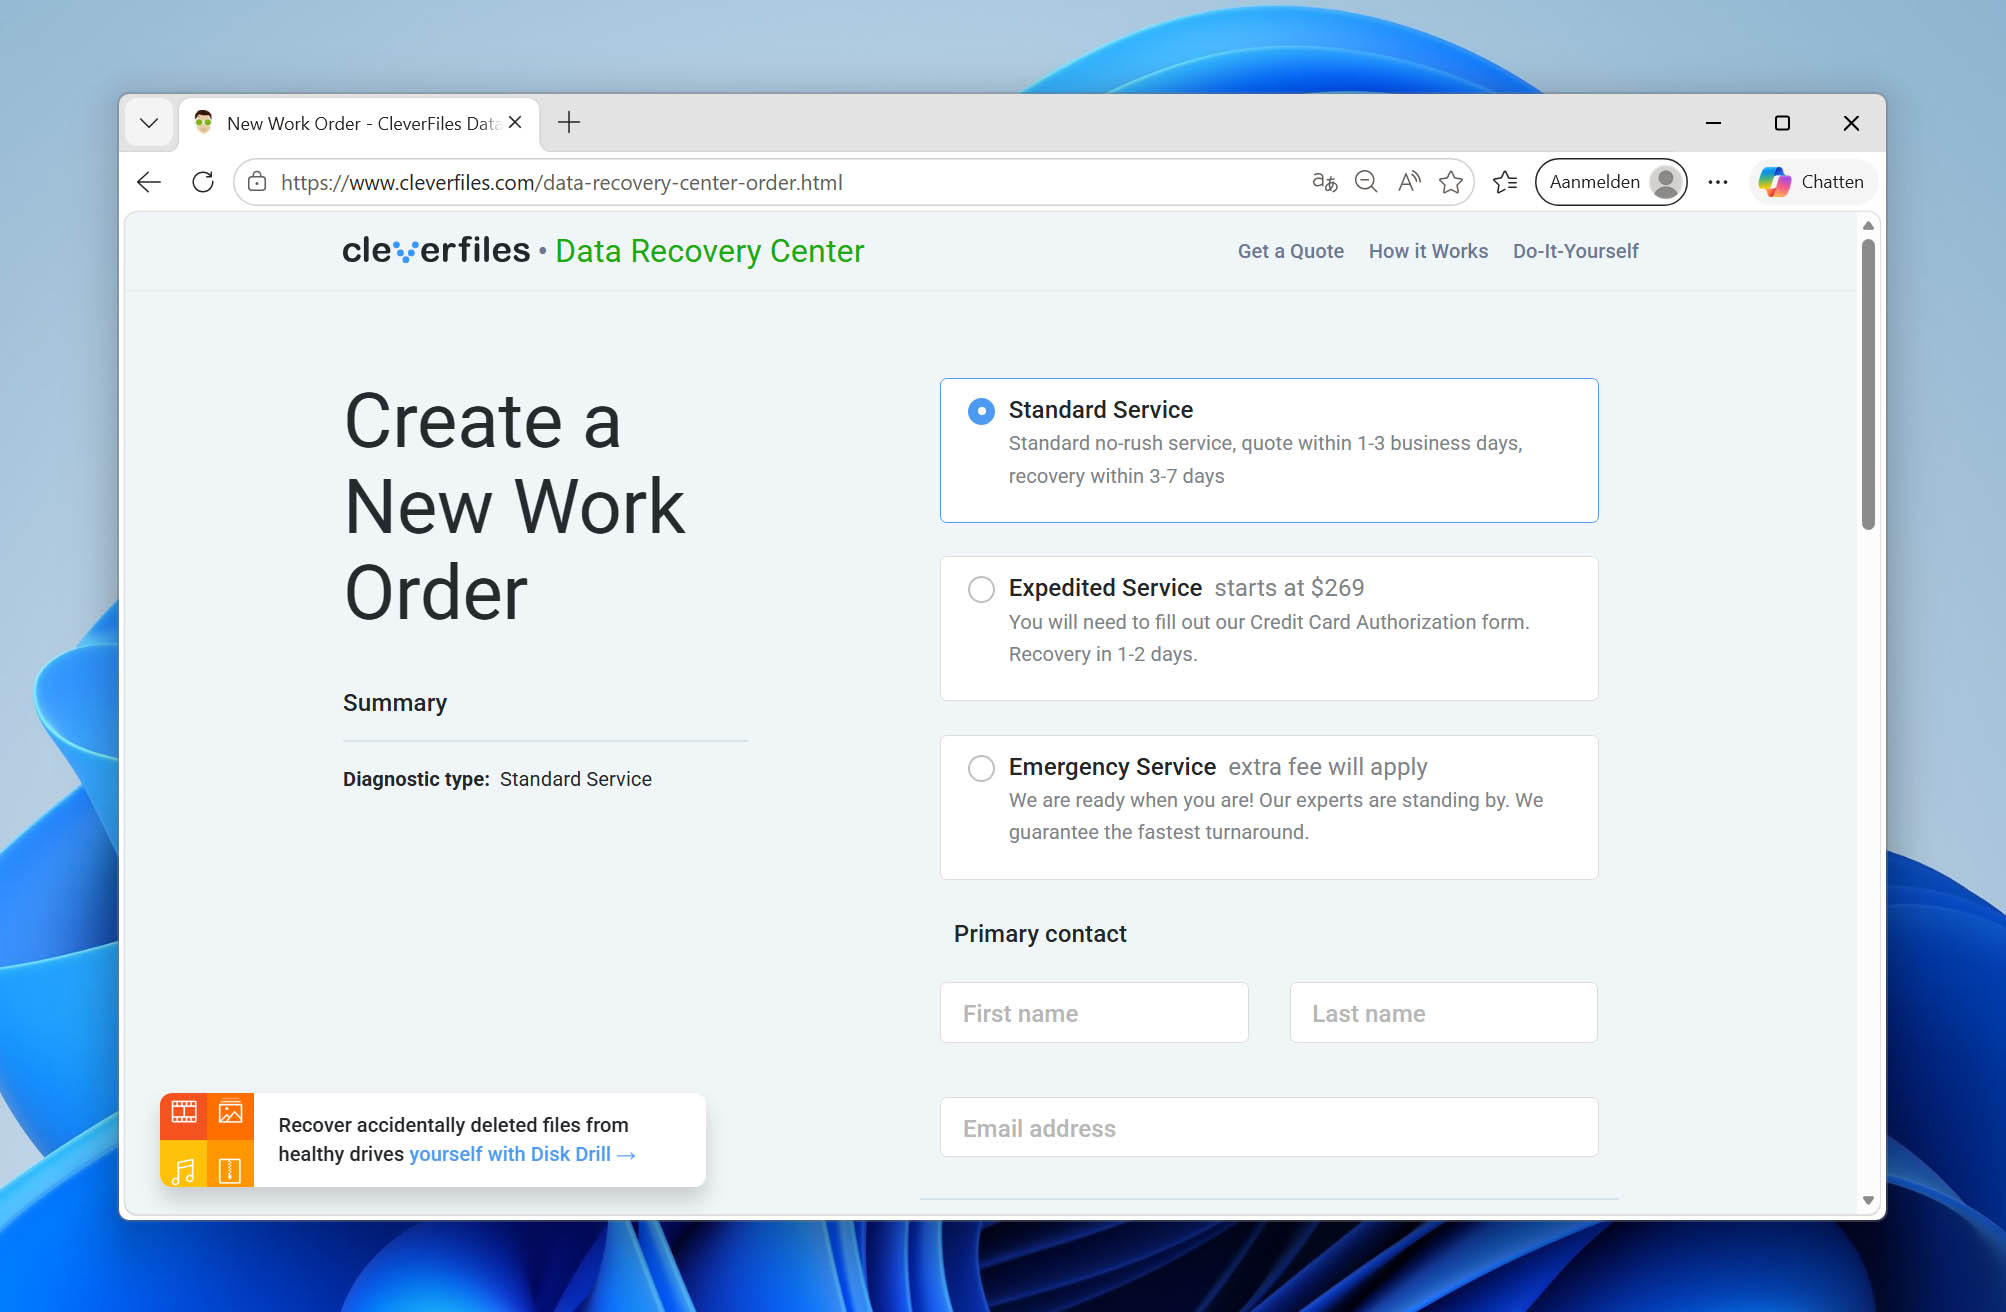This screenshot has height=1312, width=2006.
Task: Maximize the browser window
Action: 1782,123
